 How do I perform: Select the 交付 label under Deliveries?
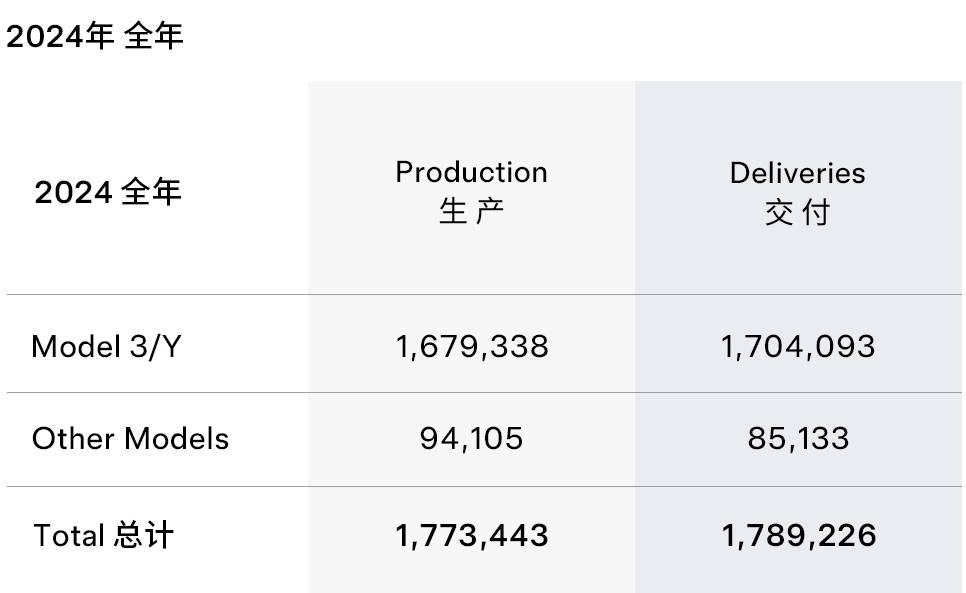pyautogui.click(x=797, y=213)
